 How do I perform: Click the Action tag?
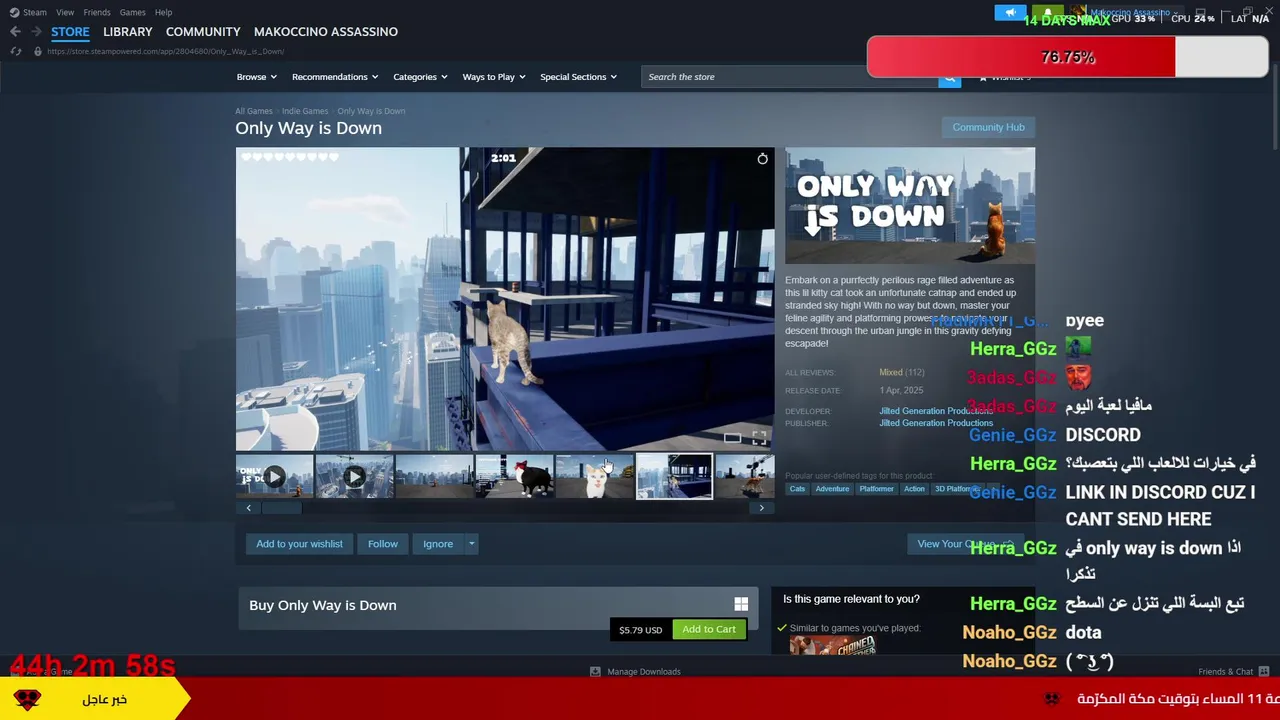tap(915, 489)
